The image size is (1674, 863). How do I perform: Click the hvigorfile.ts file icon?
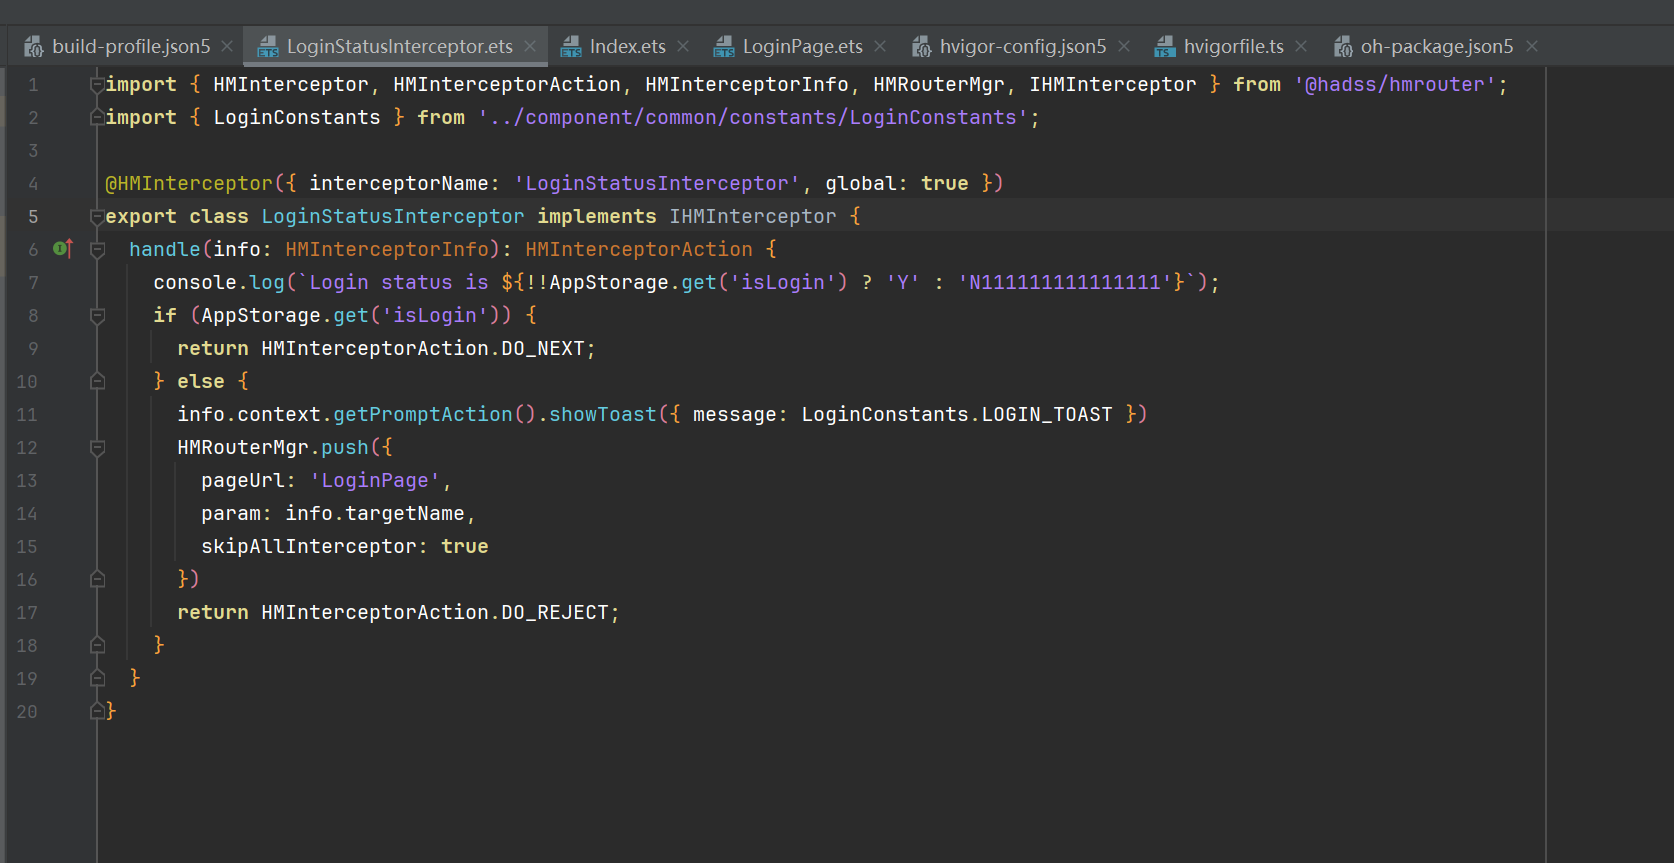click(x=1165, y=47)
